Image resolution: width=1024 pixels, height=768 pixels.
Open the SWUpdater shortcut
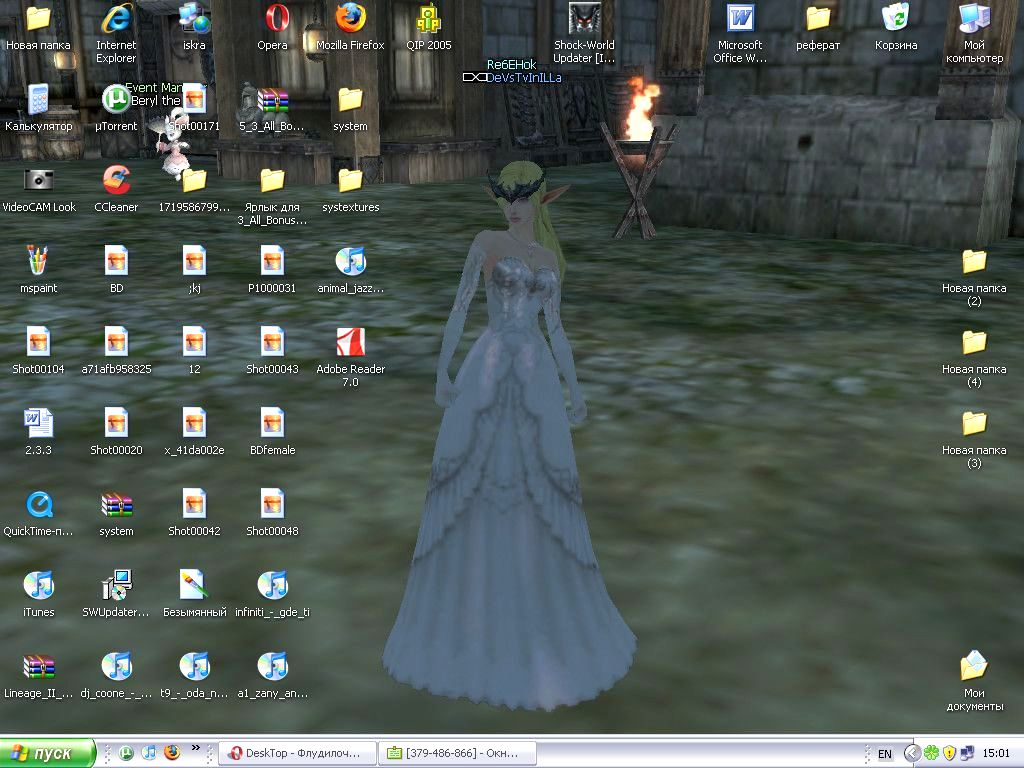coord(116,586)
